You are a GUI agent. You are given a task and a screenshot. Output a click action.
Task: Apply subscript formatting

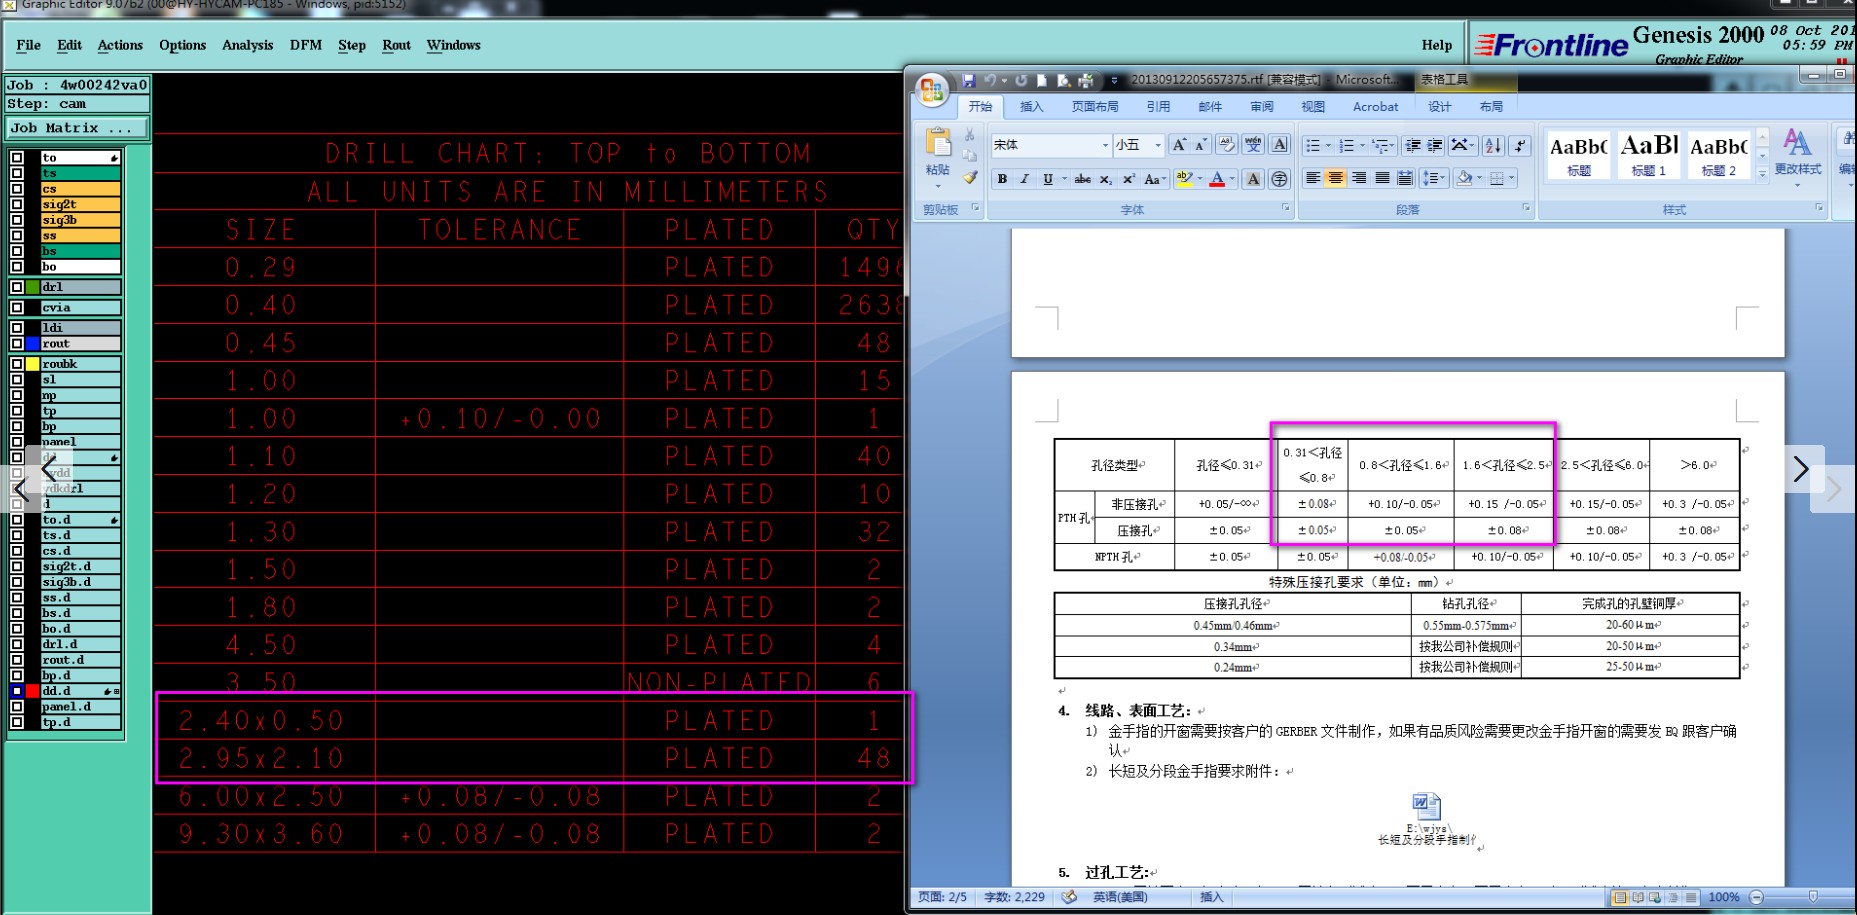pos(1105,179)
